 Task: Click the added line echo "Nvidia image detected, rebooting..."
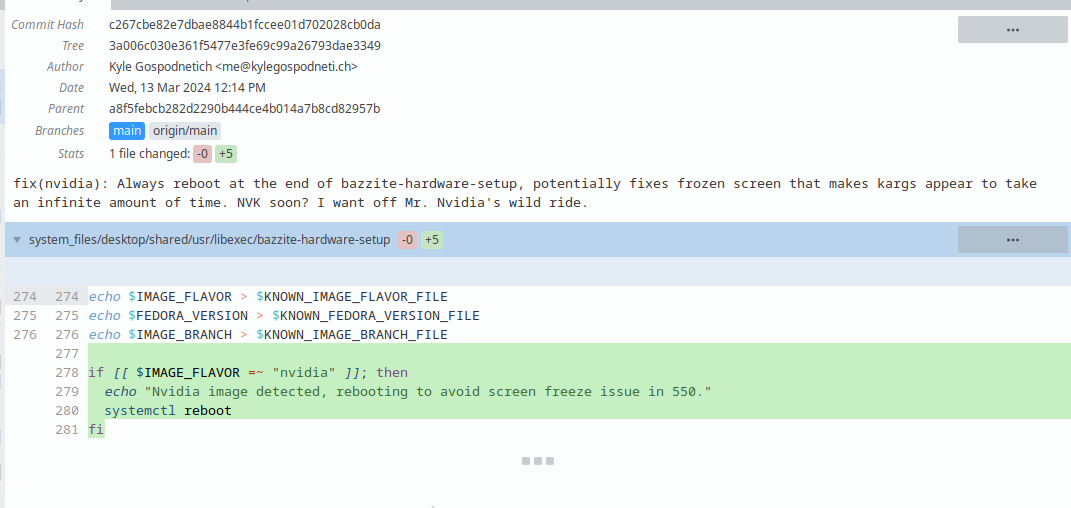[x=408, y=391]
